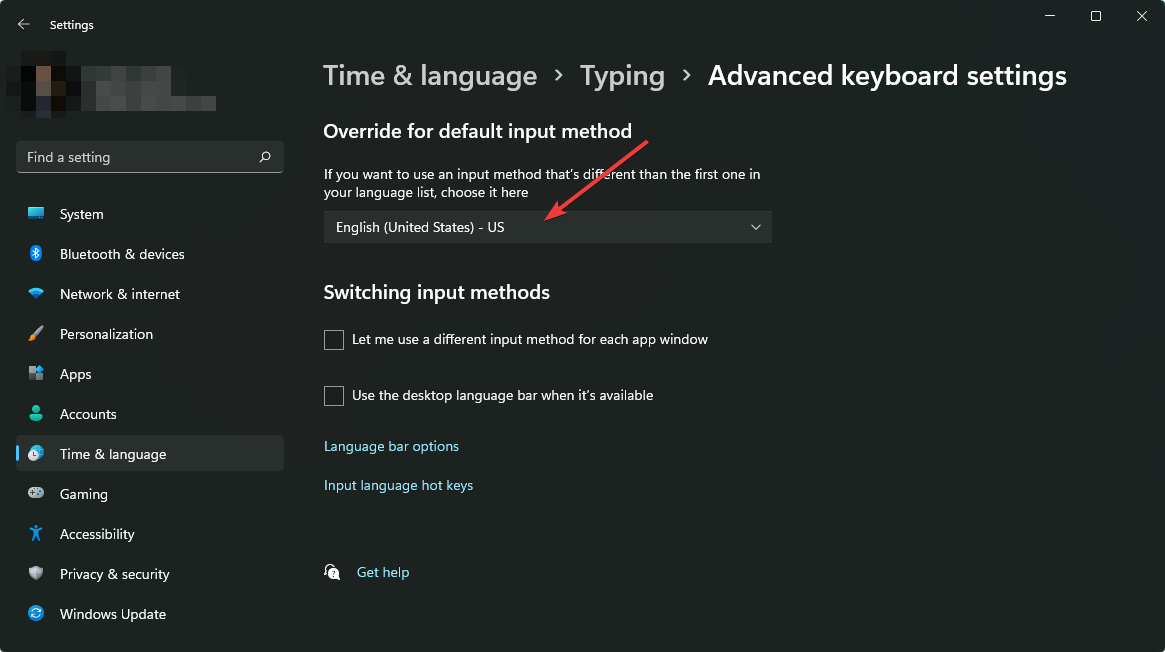Screen dimensions: 1165x652
Task: Close the Settings window
Action: click(1141, 16)
